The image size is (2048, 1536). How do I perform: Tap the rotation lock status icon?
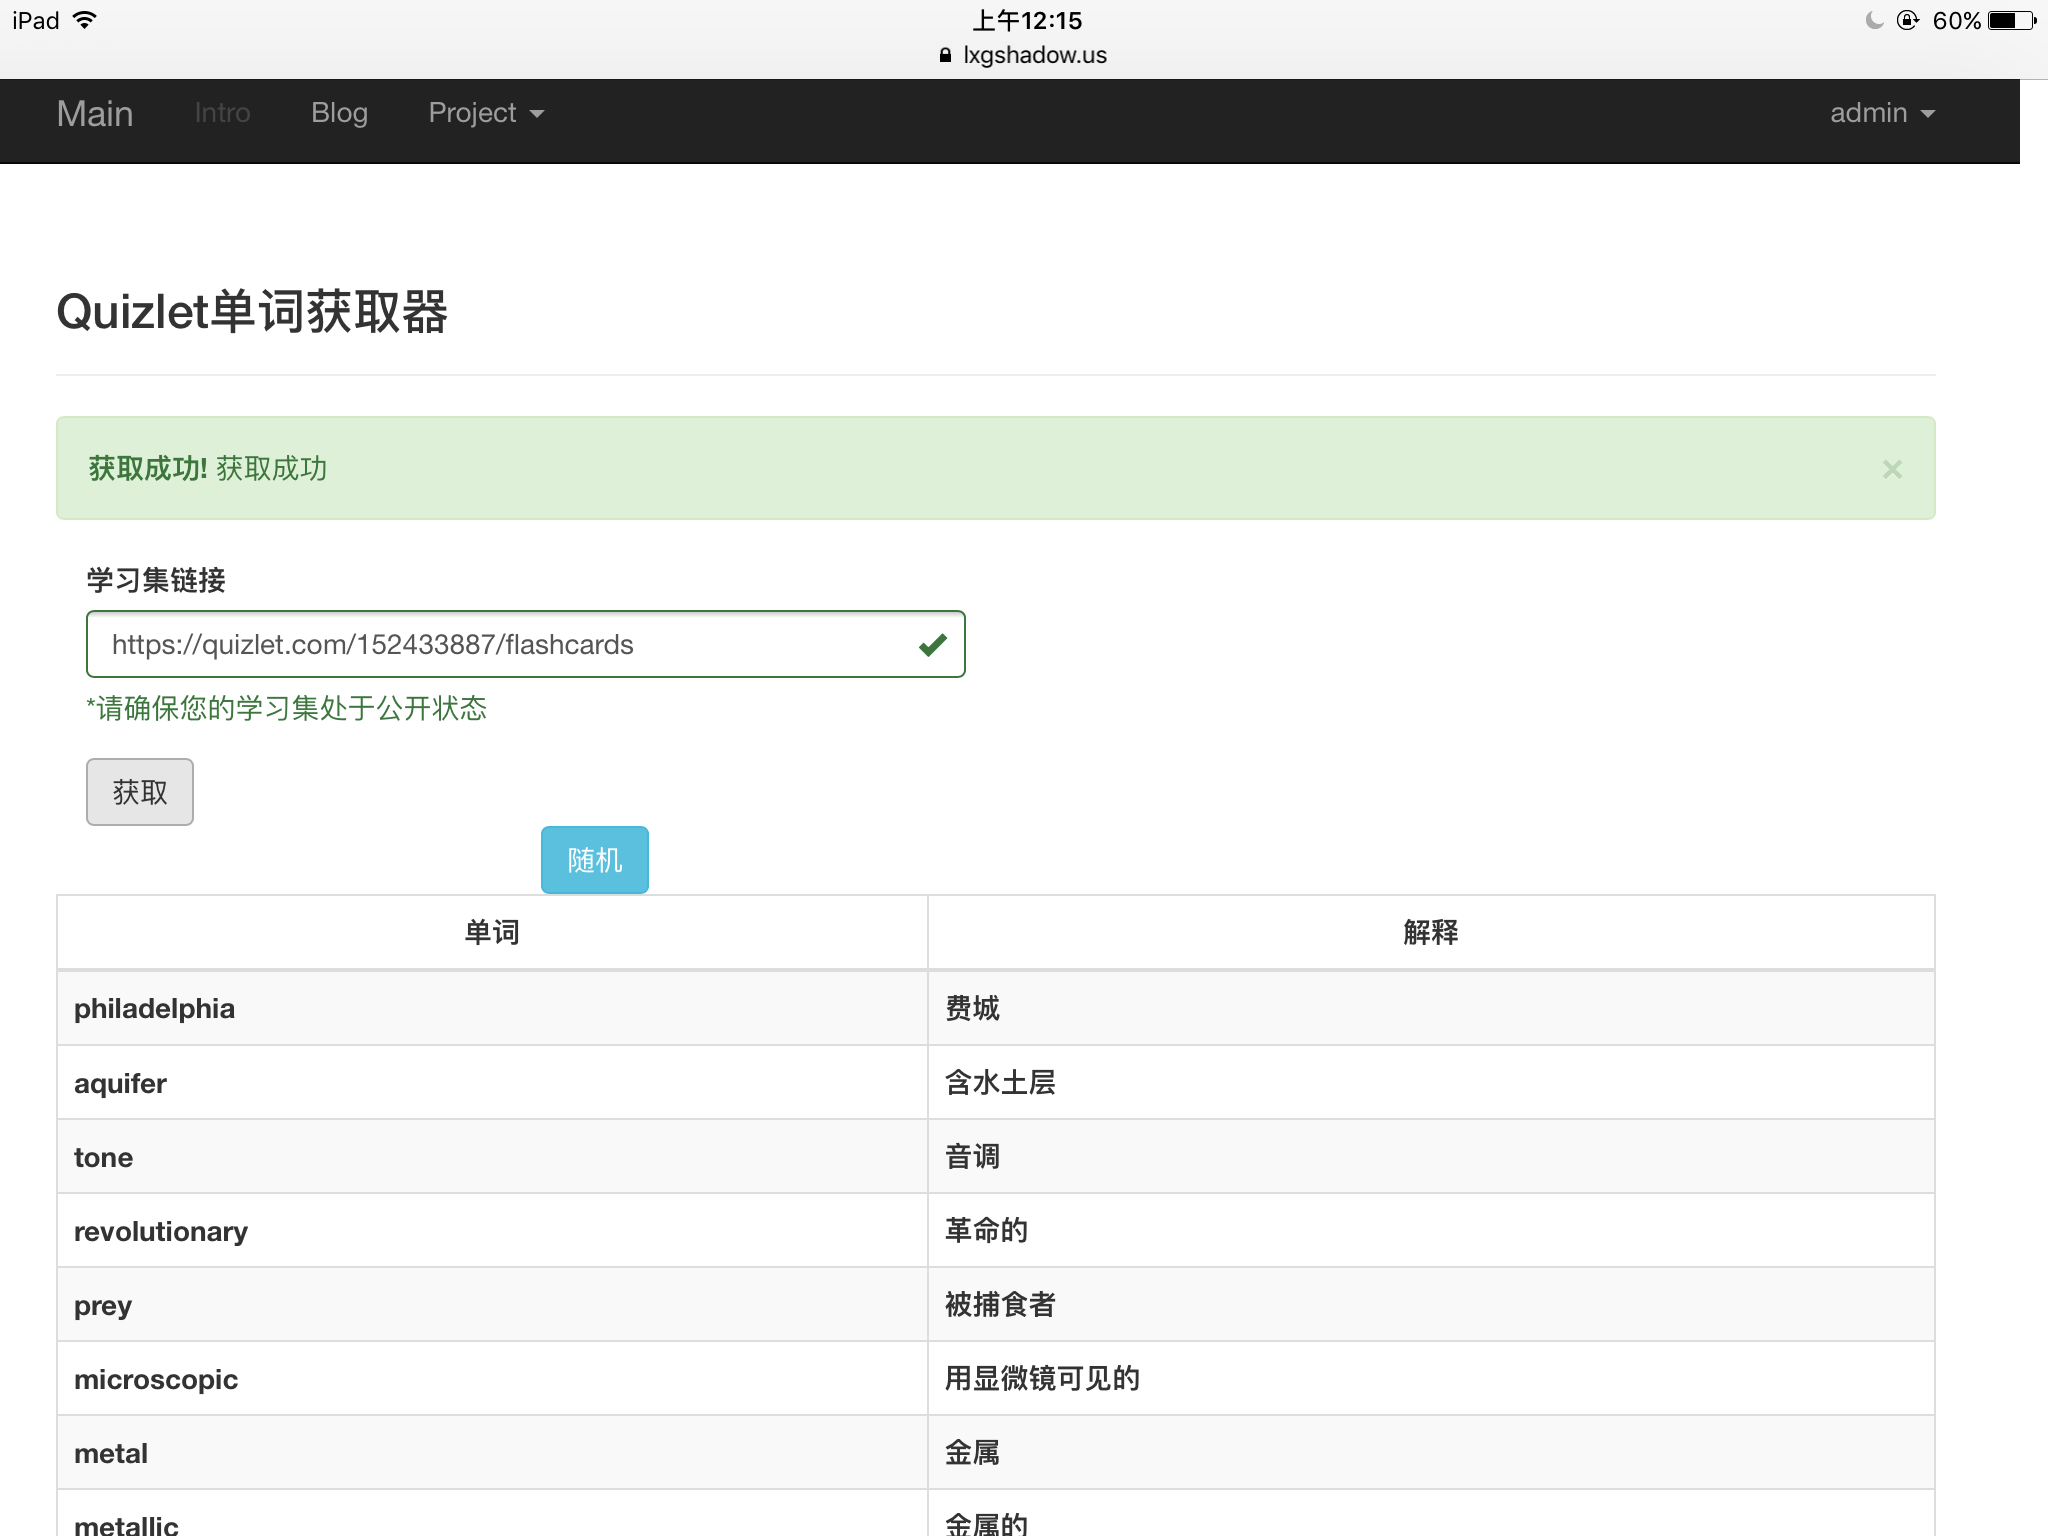click(x=1907, y=20)
